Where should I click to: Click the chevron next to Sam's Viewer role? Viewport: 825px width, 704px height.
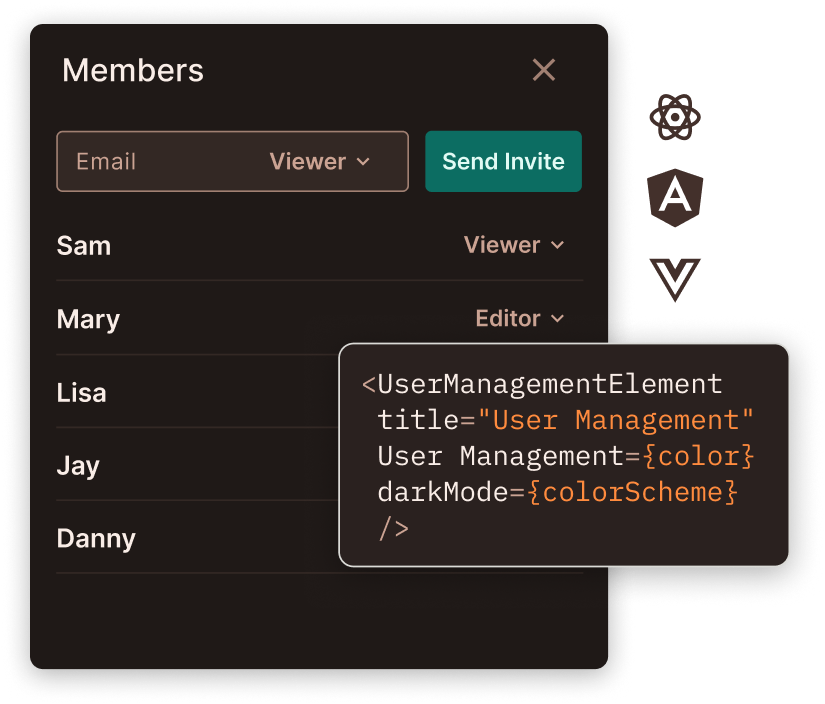pos(558,245)
